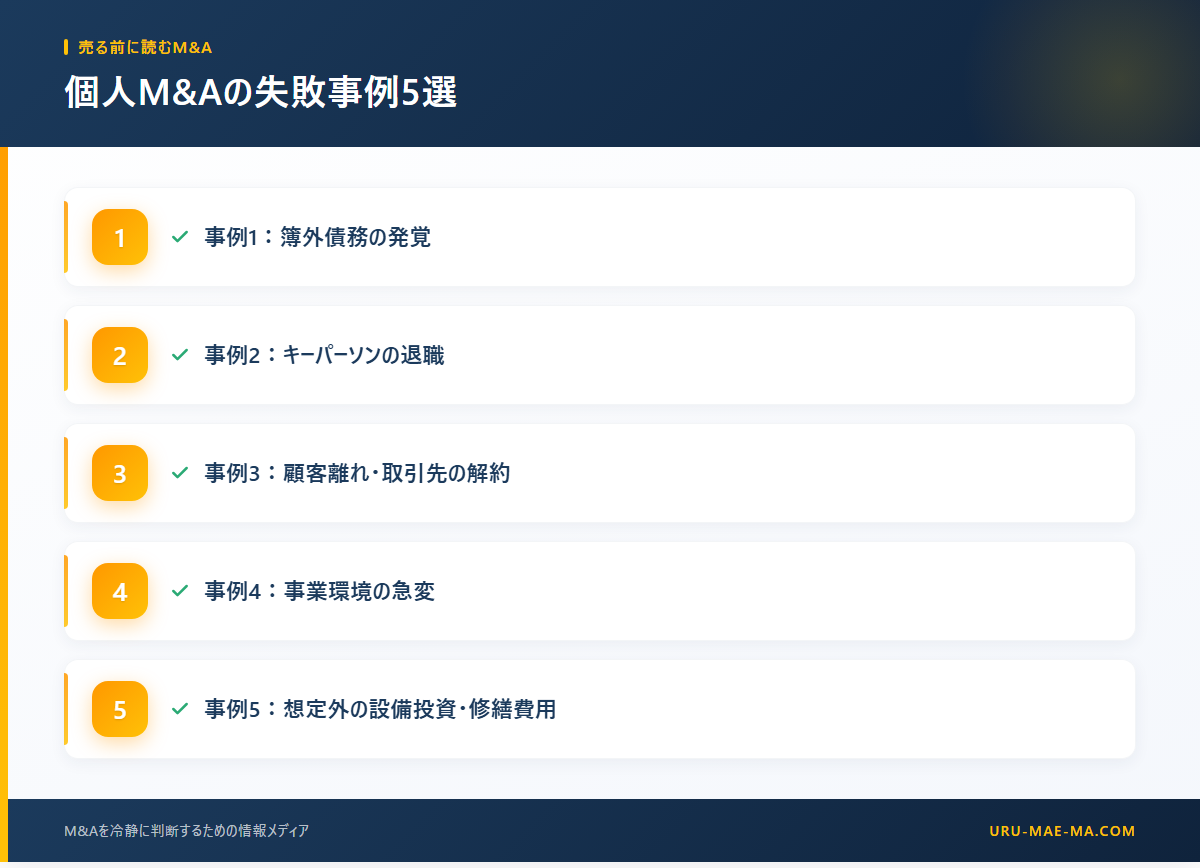The width and height of the screenshot is (1200, 868).
Task: Click the orange number 1 badge
Action: pyautogui.click(x=120, y=237)
